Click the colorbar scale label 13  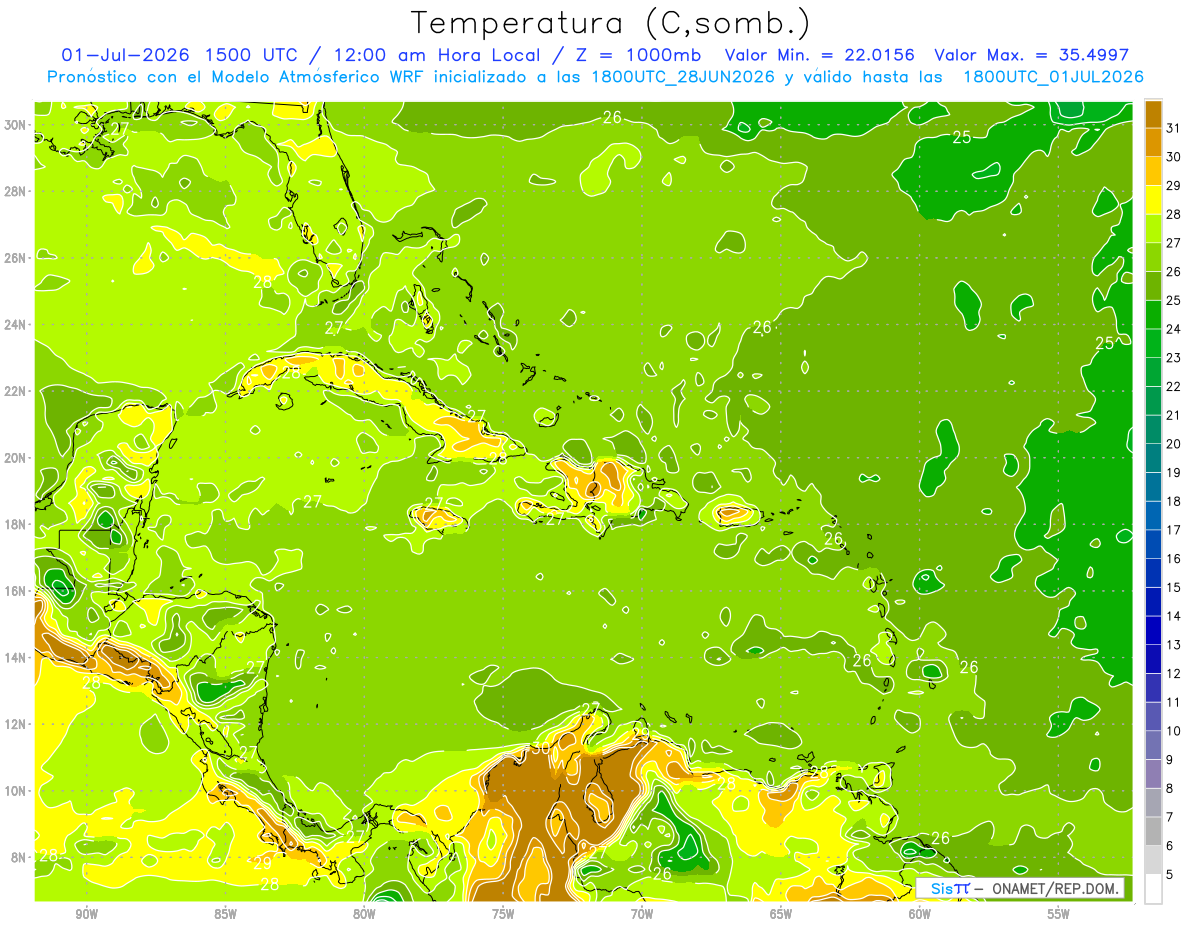pos(1173,645)
